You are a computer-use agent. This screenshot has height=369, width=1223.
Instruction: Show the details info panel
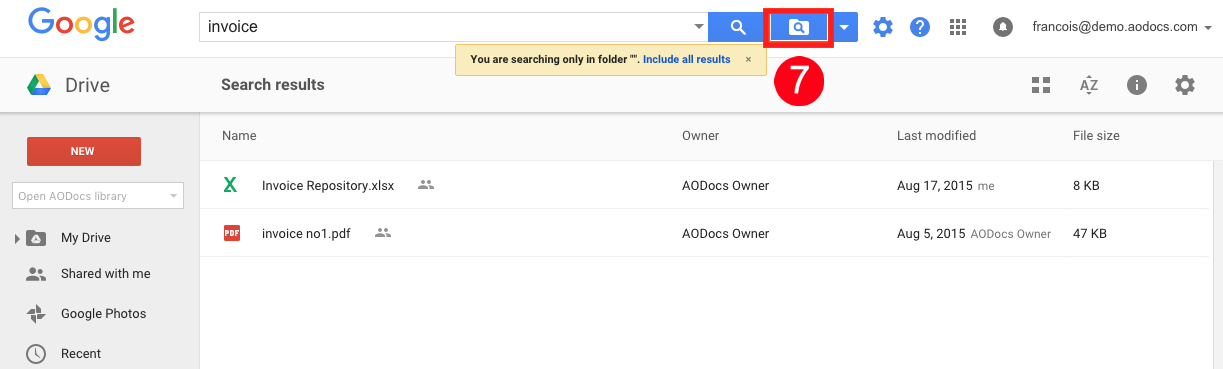click(x=1137, y=85)
